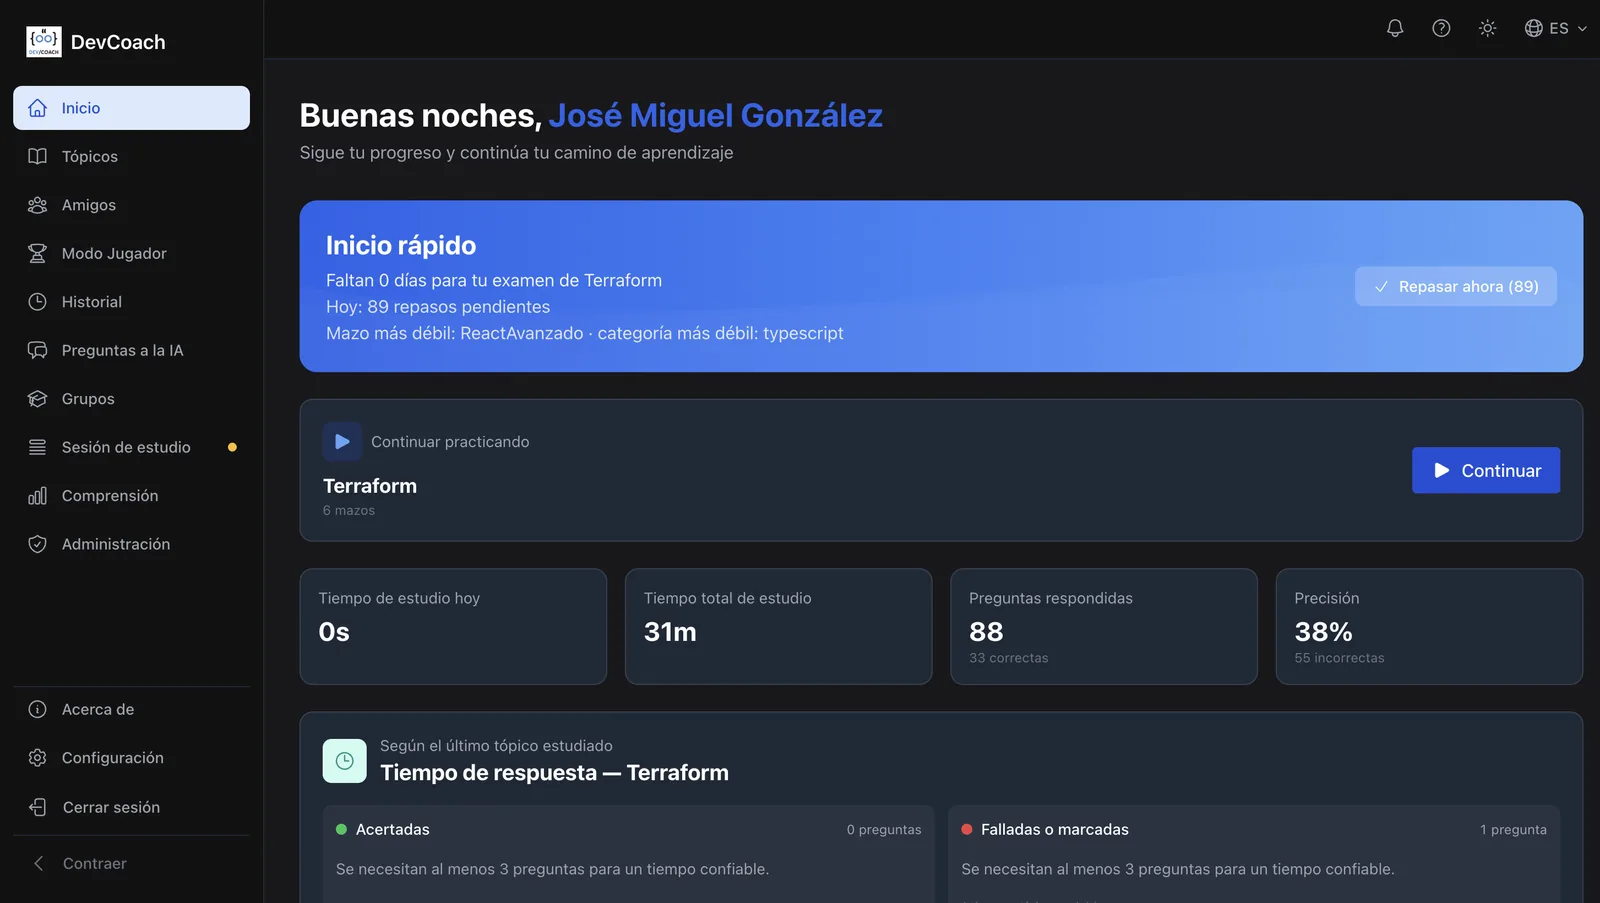This screenshot has width=1600, height=903.
Task: Click the Historial clock icon
Action: pyautogui.click(x=37, y=302)
